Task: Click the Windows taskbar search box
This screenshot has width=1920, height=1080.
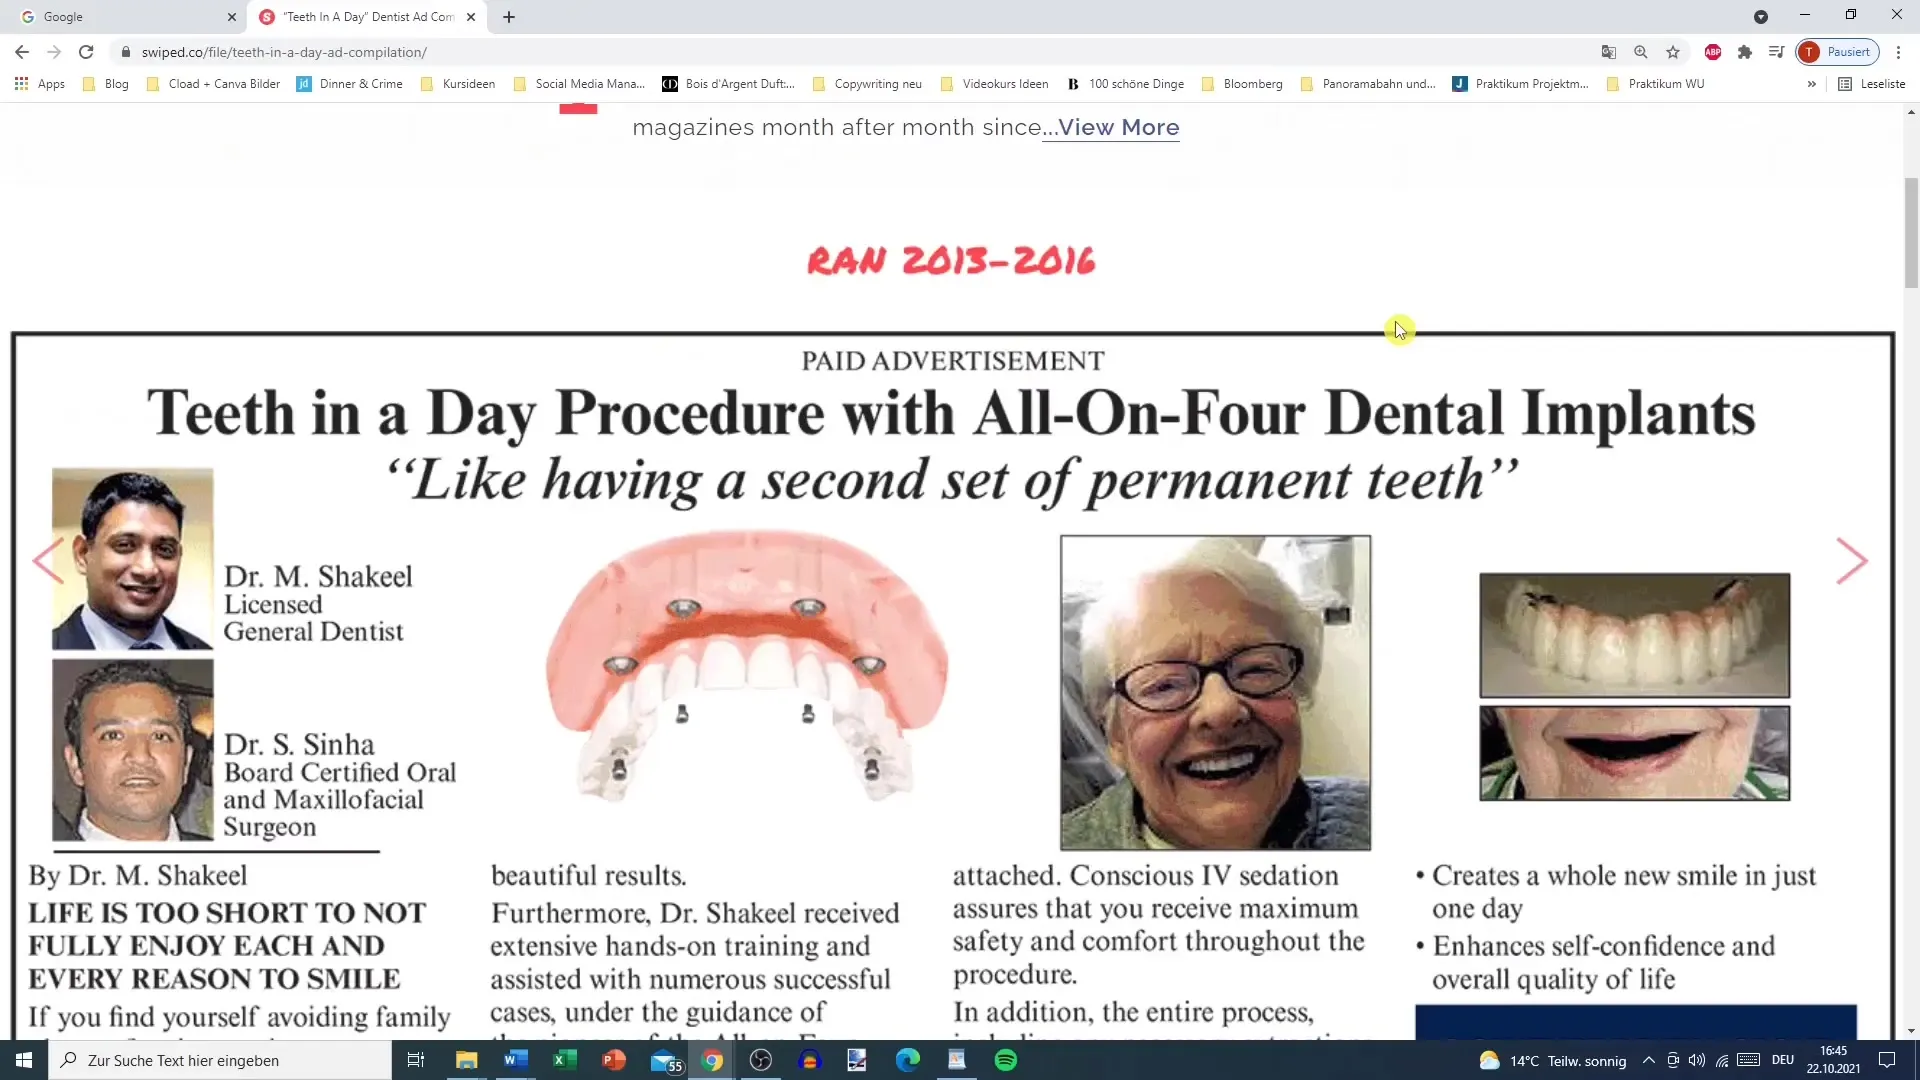Action: pos(220,1060)
